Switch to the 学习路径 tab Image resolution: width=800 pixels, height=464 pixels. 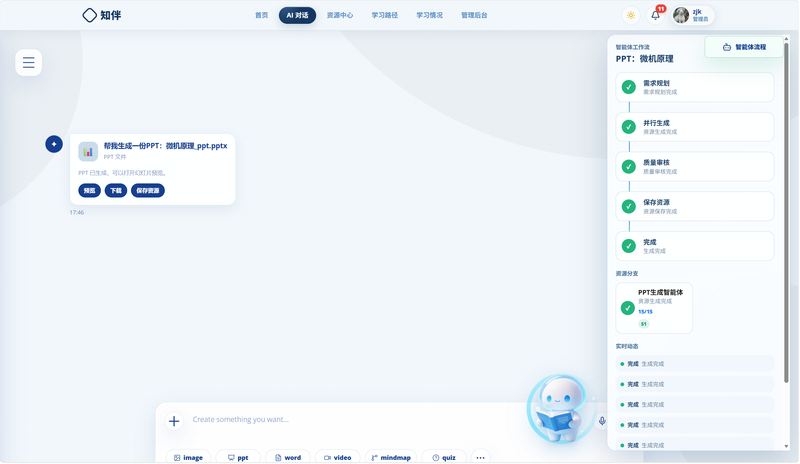coord(385,15)
